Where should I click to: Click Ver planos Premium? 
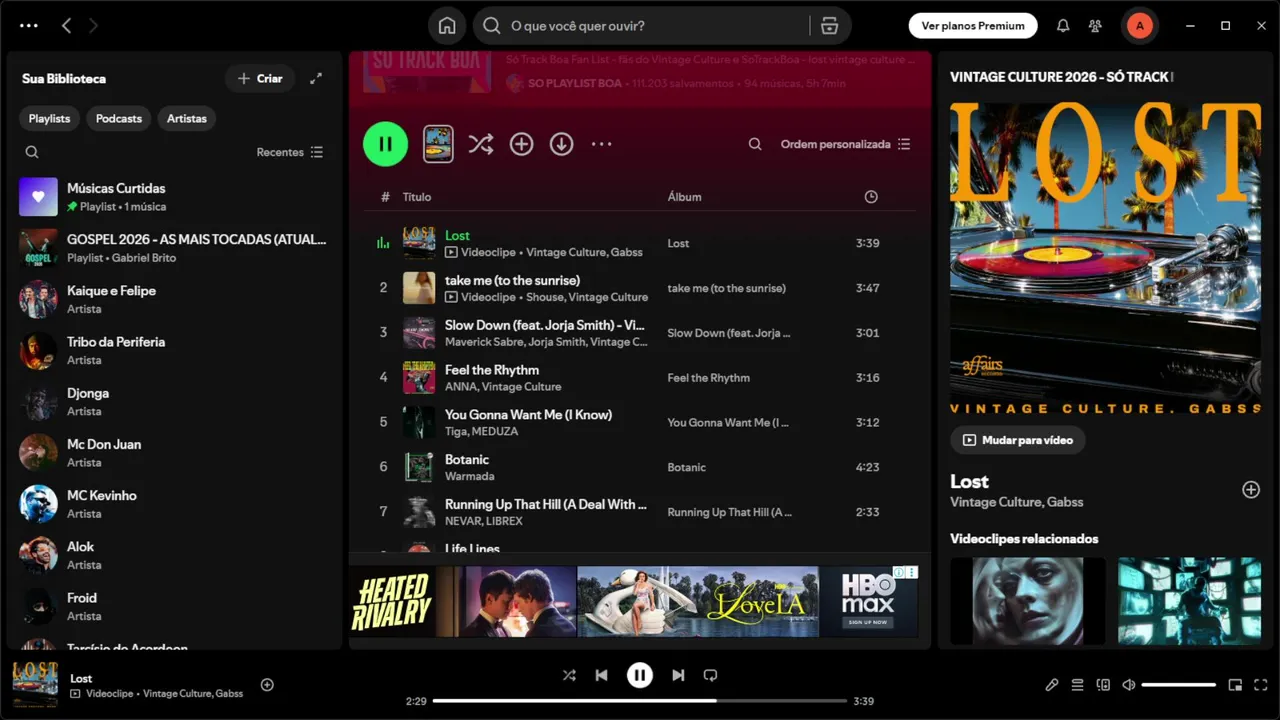point(973,26)
